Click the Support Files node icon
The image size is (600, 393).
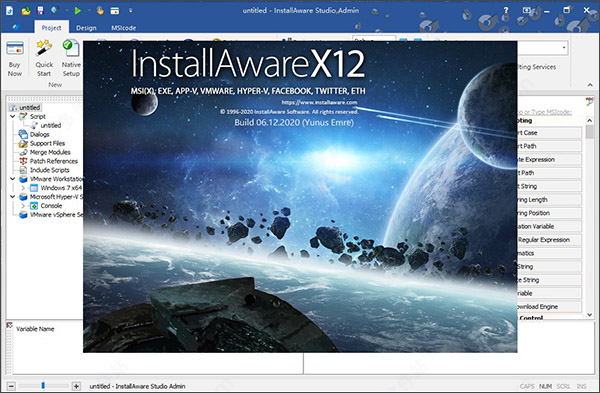click(23, 143)
